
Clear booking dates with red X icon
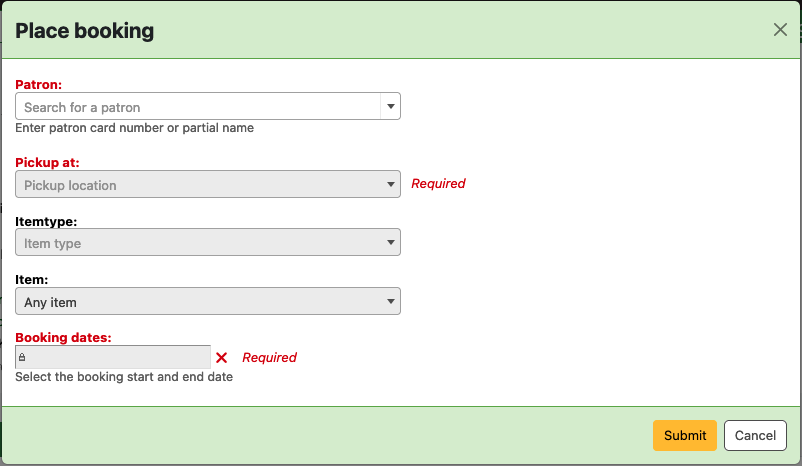(x=222, y=358)
